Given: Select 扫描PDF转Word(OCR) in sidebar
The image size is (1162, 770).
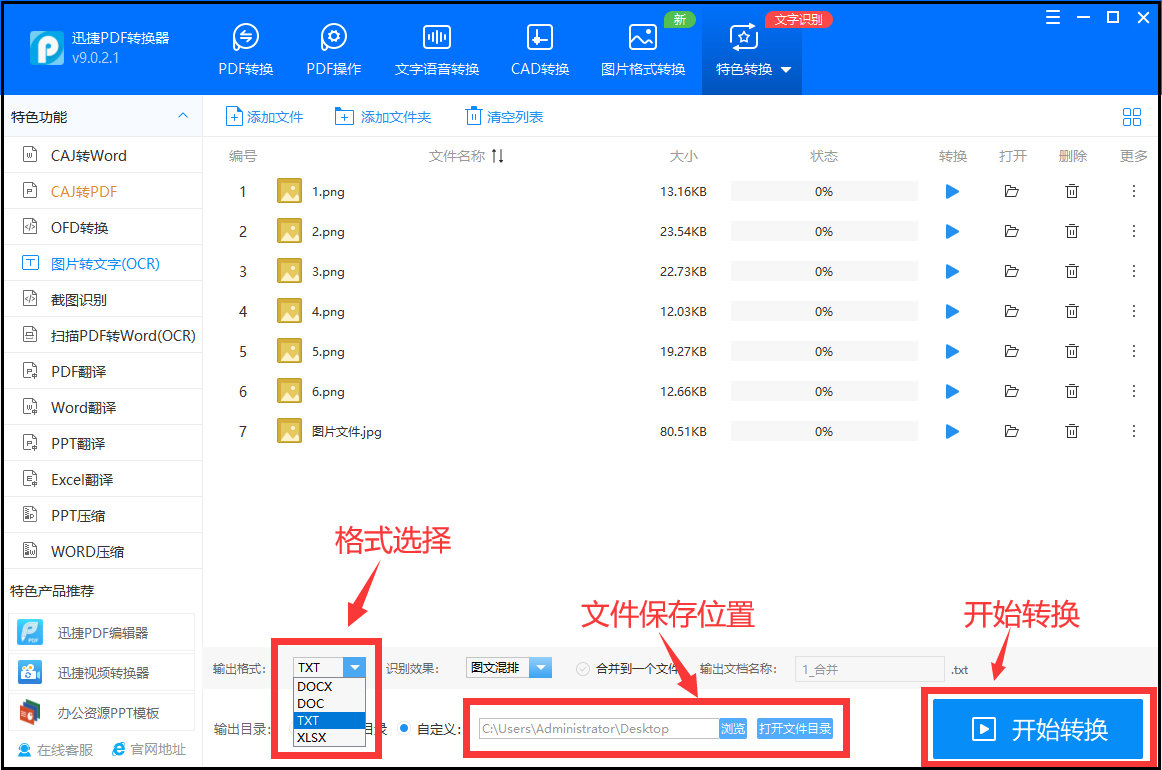Looking at the screenshot, I should tap(103, 336).
